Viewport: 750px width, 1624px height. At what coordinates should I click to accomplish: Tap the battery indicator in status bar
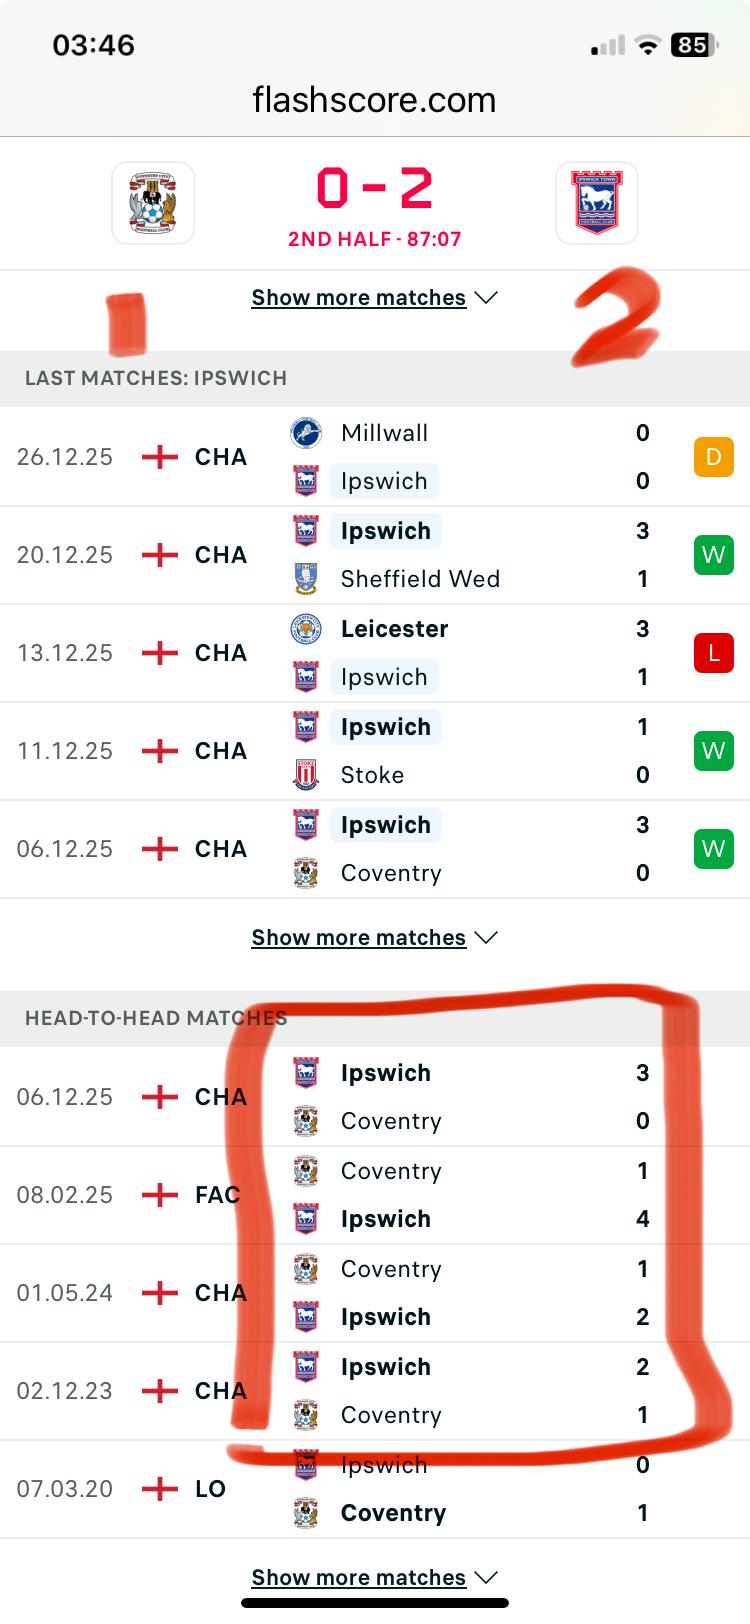(694, 45)
